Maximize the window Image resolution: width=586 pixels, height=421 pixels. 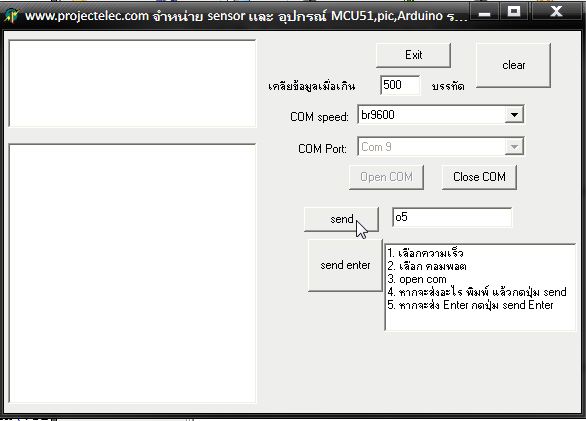[x=514, y=12]
